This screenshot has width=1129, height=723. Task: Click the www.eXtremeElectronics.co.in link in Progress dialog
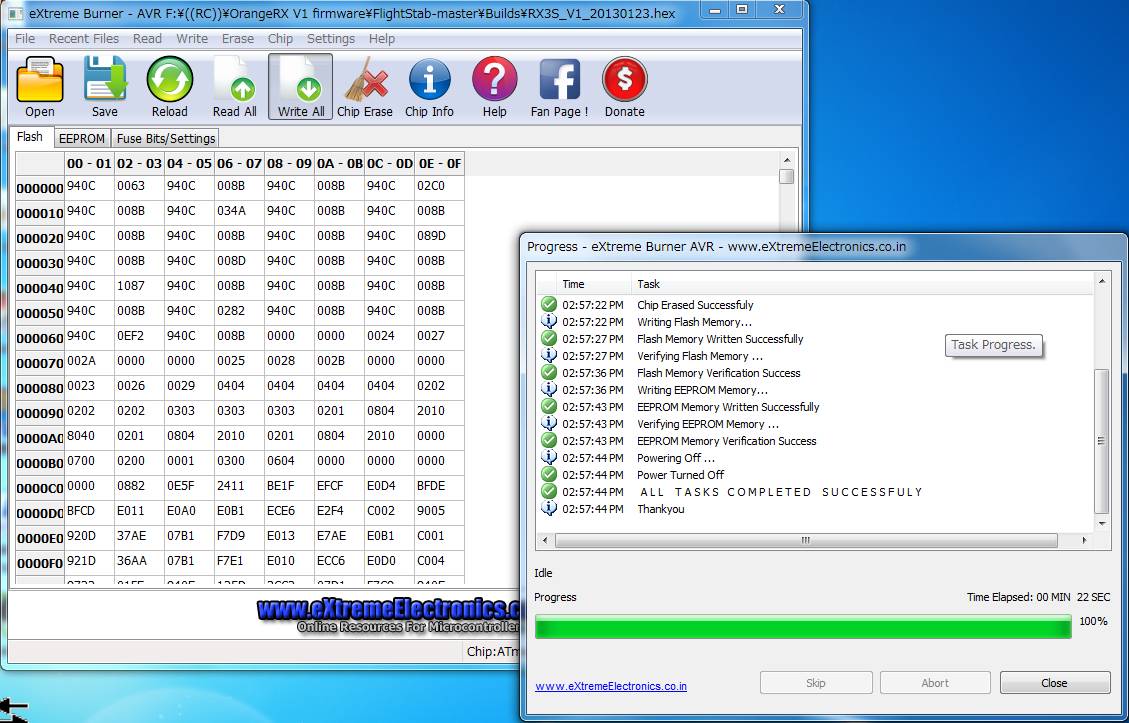[611, 686]
